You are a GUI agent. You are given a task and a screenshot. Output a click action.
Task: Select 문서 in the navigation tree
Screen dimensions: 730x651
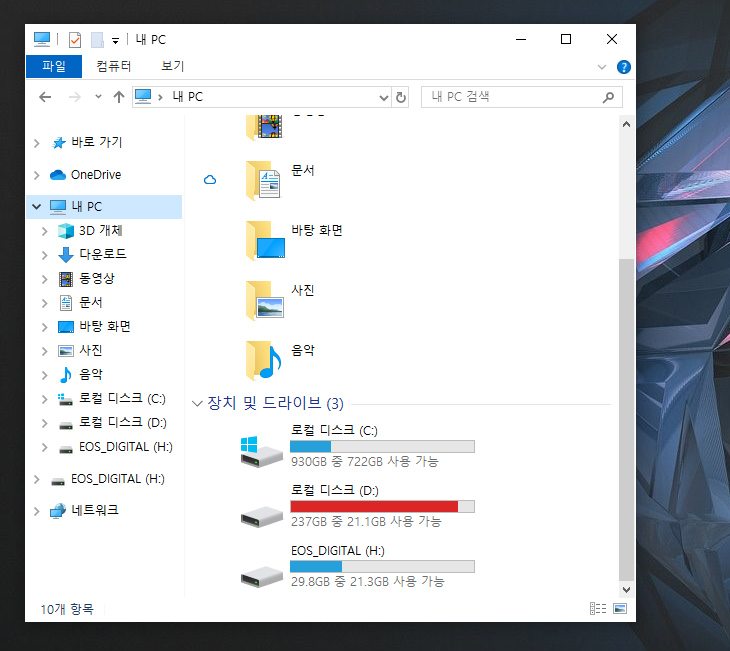click(x=91, y=303)
